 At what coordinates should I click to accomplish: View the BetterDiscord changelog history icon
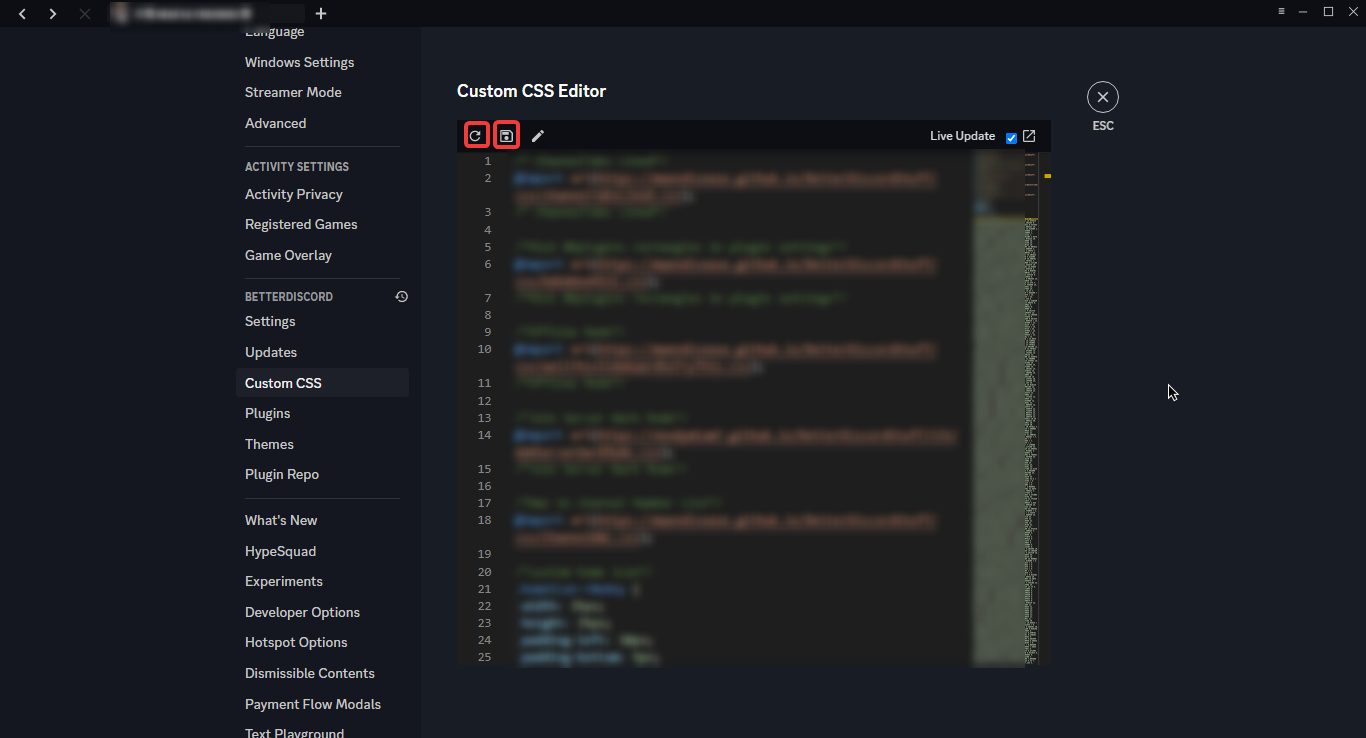point(401,296)
